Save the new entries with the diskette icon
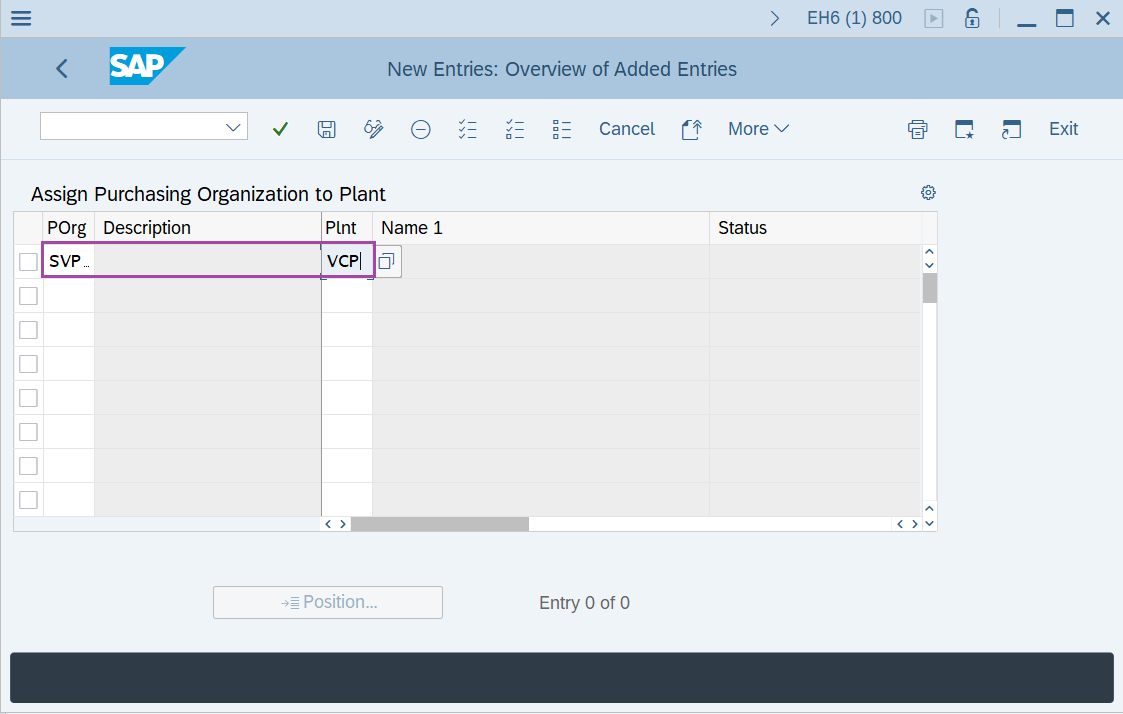Screen dimensions: 1123x714 pos(326,128)
